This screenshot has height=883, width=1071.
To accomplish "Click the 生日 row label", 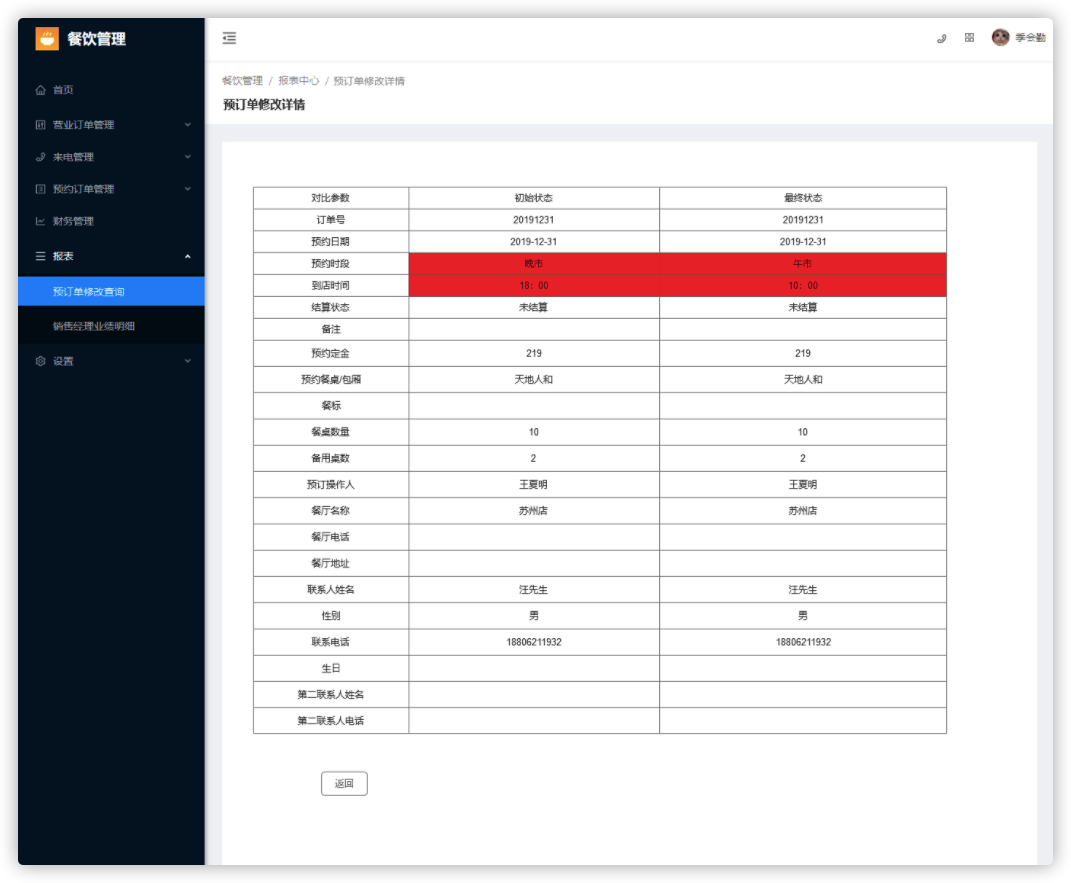I will point(331,668).
